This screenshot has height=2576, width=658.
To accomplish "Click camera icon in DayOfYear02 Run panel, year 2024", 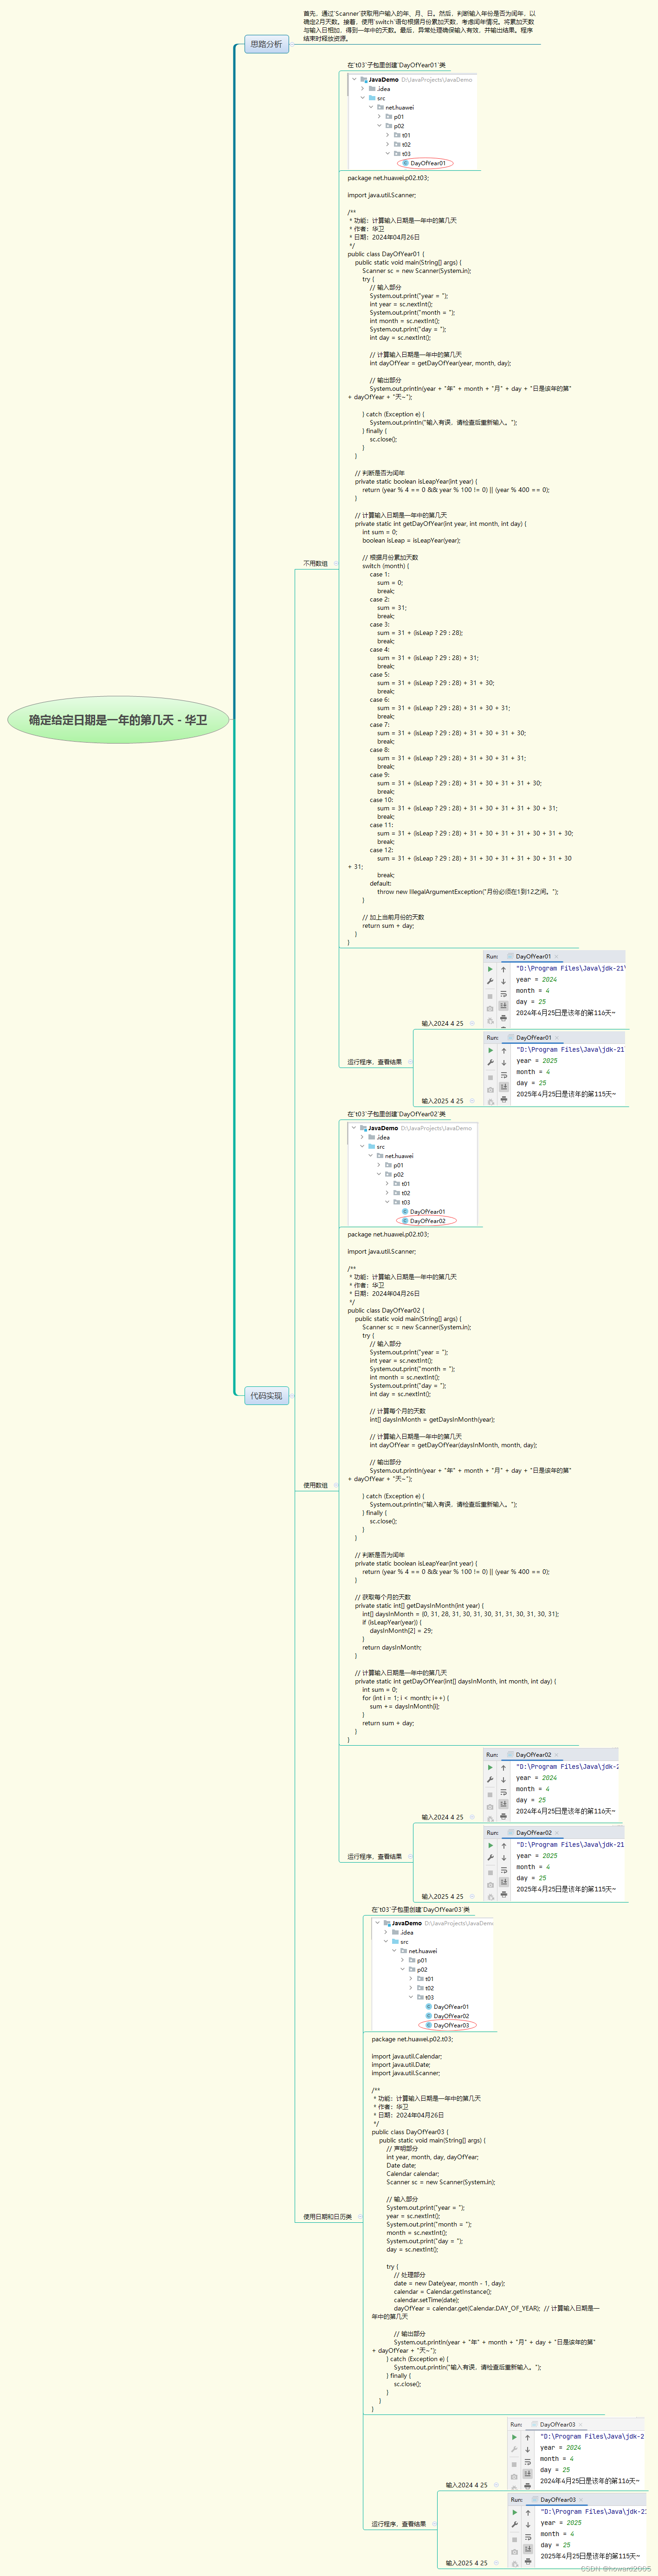I will pos(490,1807).
